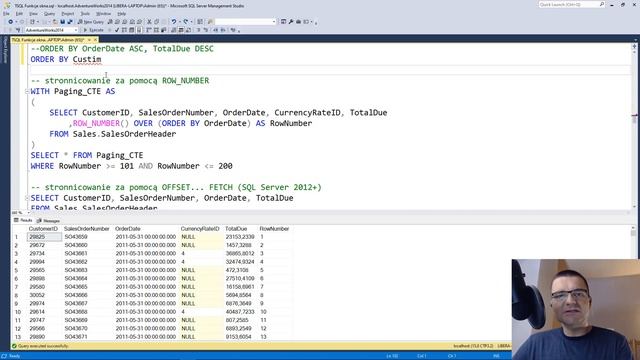Click the Properties wrench toolbar icon
Image resolution: width=640 pixels, height=360 pixels.
point(291,22)
